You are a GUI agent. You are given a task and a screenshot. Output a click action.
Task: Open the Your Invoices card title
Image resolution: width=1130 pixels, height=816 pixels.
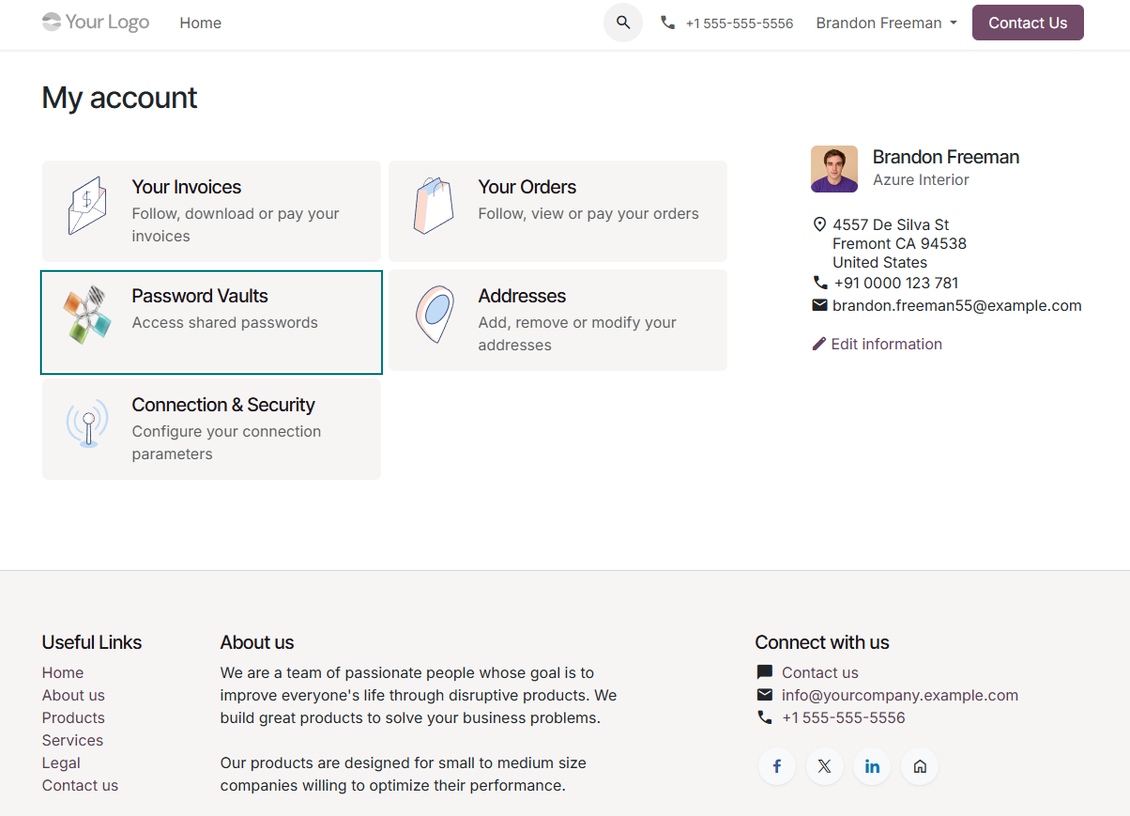tap(186, 187)
